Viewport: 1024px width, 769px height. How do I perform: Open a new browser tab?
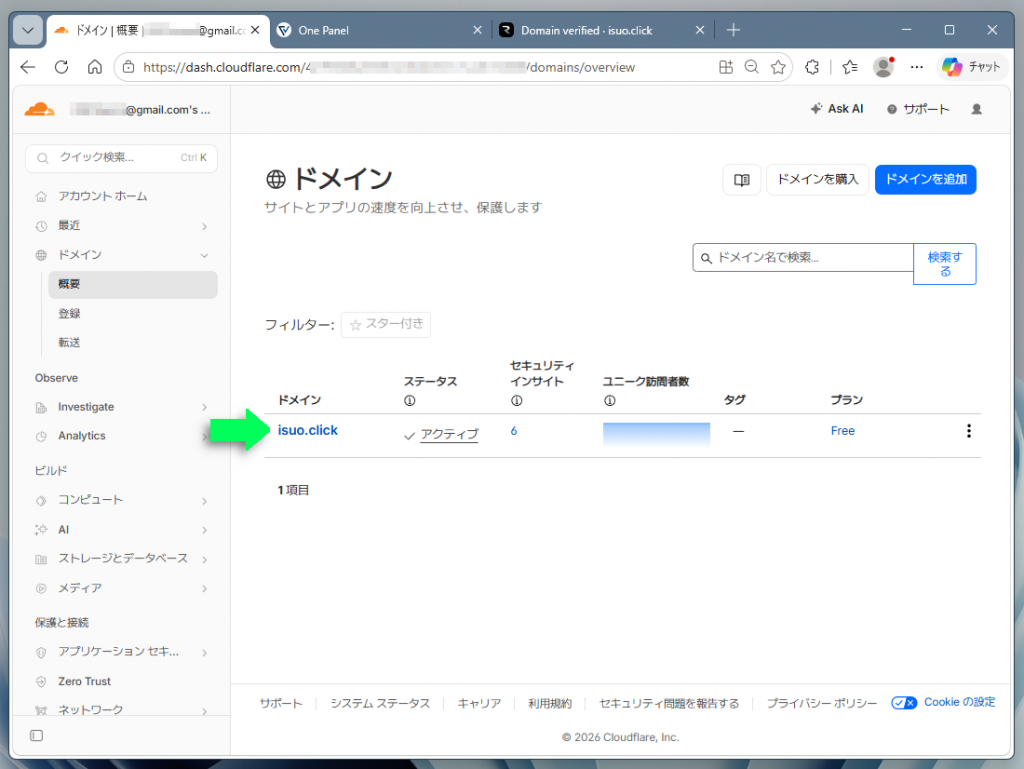[733, 30]
